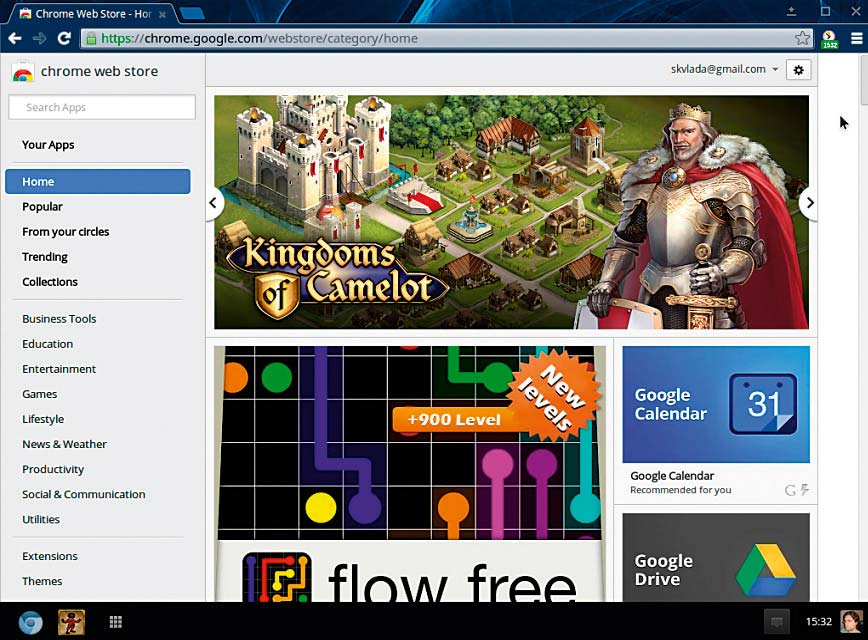Open the new tab button
Viewport: 868px width, 640px height.
192,13
